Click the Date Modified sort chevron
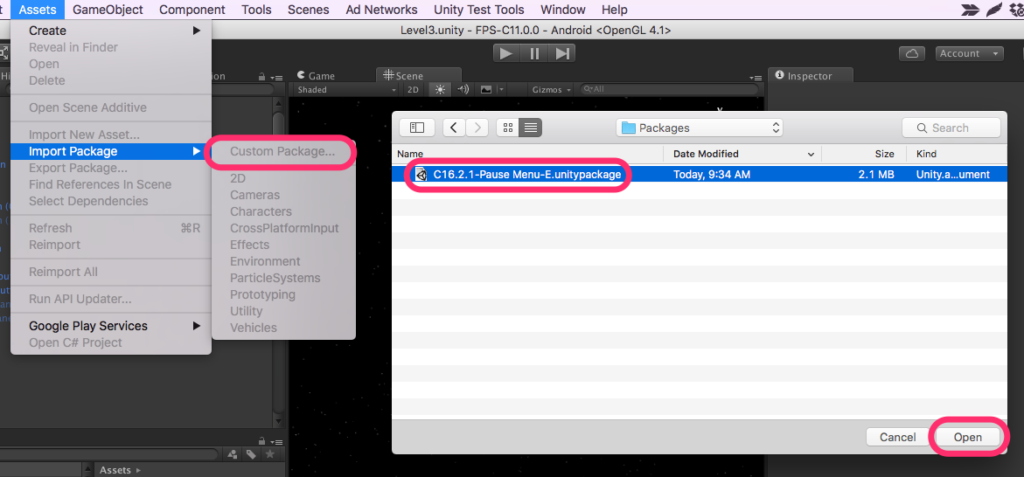This screenshot has width=1024, height=477. coord(811,155)
